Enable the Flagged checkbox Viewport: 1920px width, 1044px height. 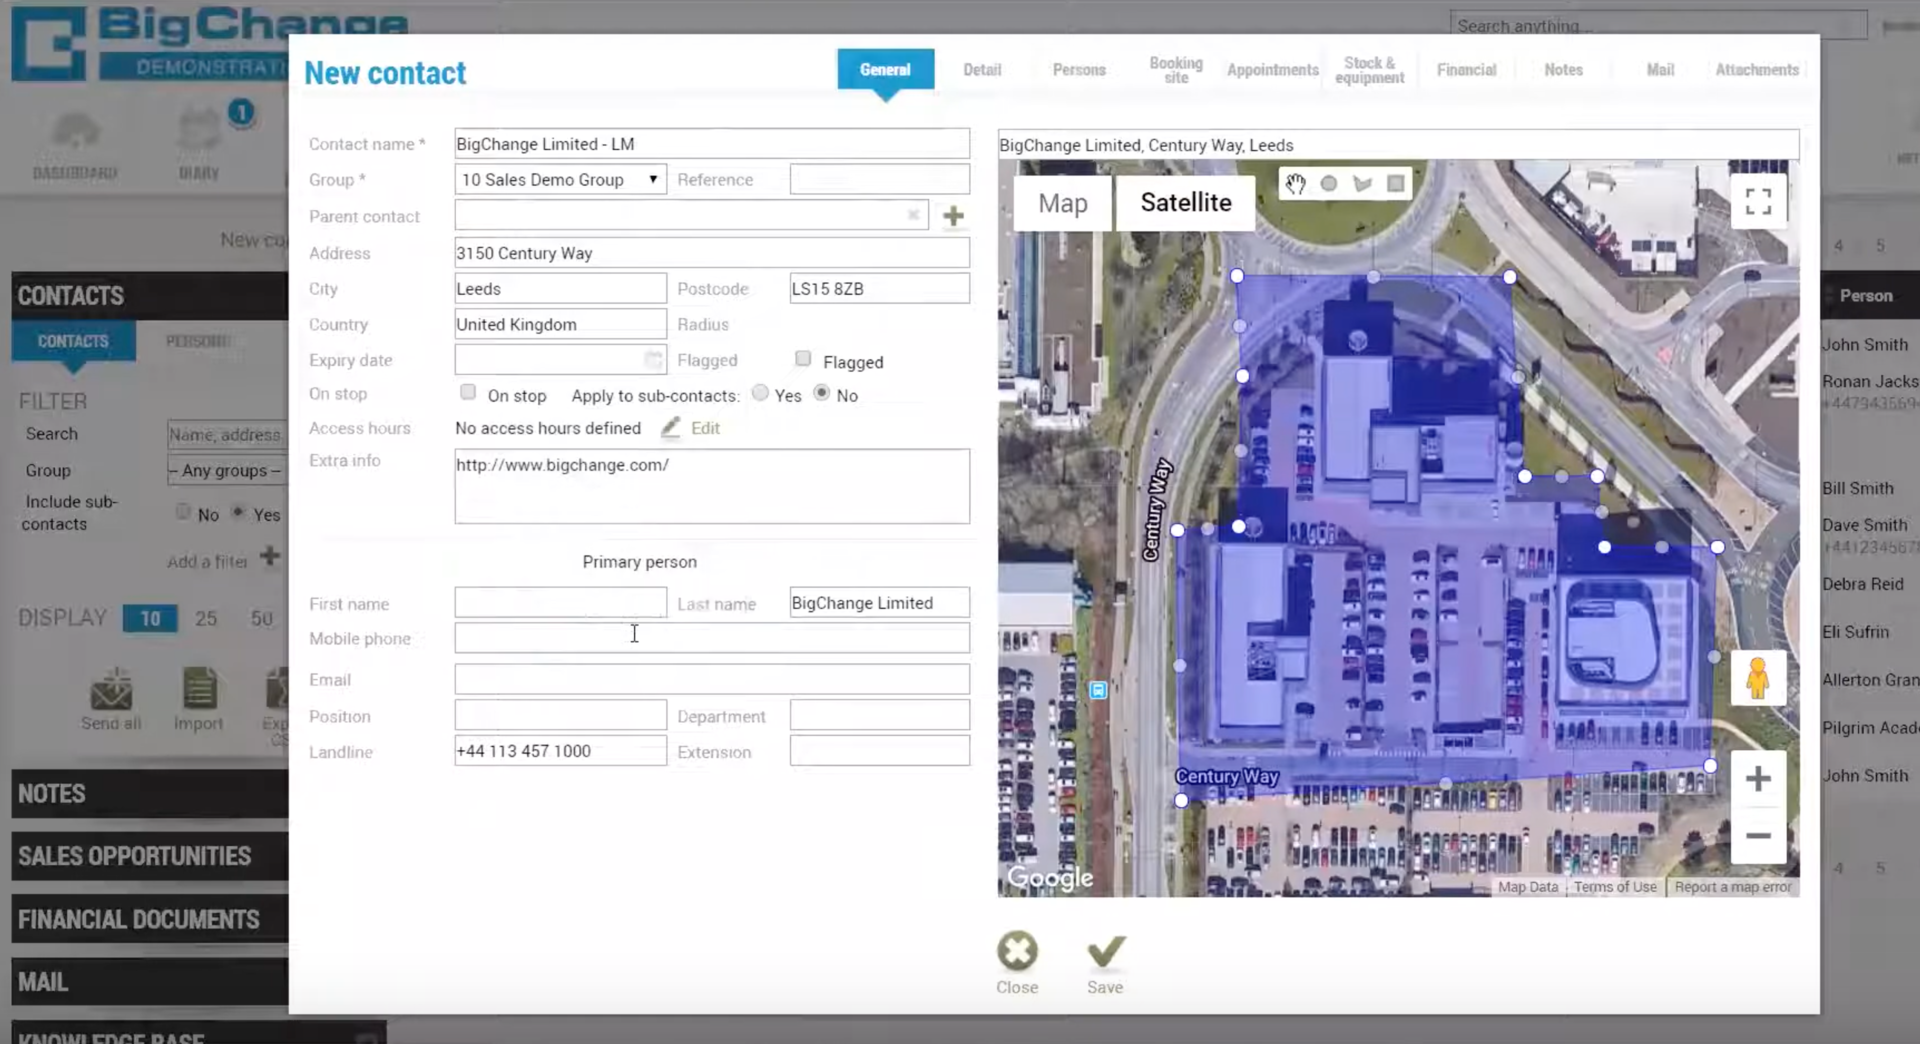pos(803,359)
